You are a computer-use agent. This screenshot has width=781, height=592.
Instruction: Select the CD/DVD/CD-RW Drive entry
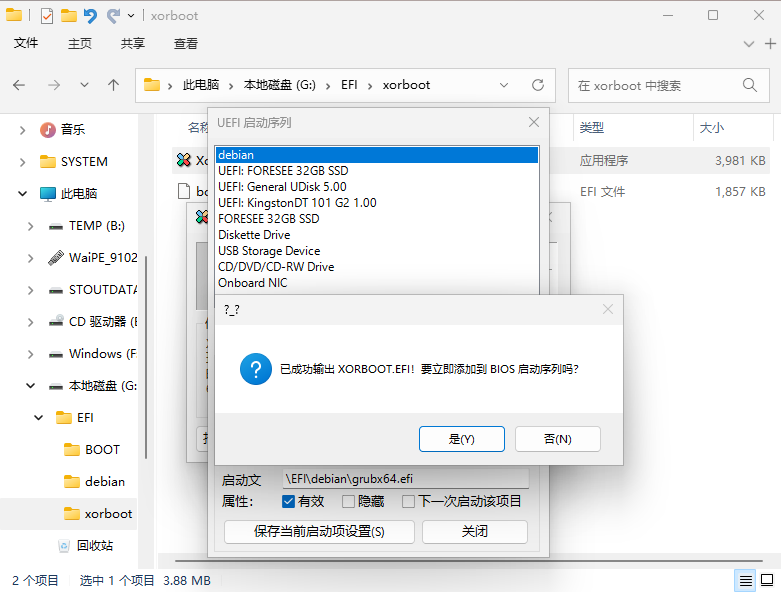[x=377, y=266]
